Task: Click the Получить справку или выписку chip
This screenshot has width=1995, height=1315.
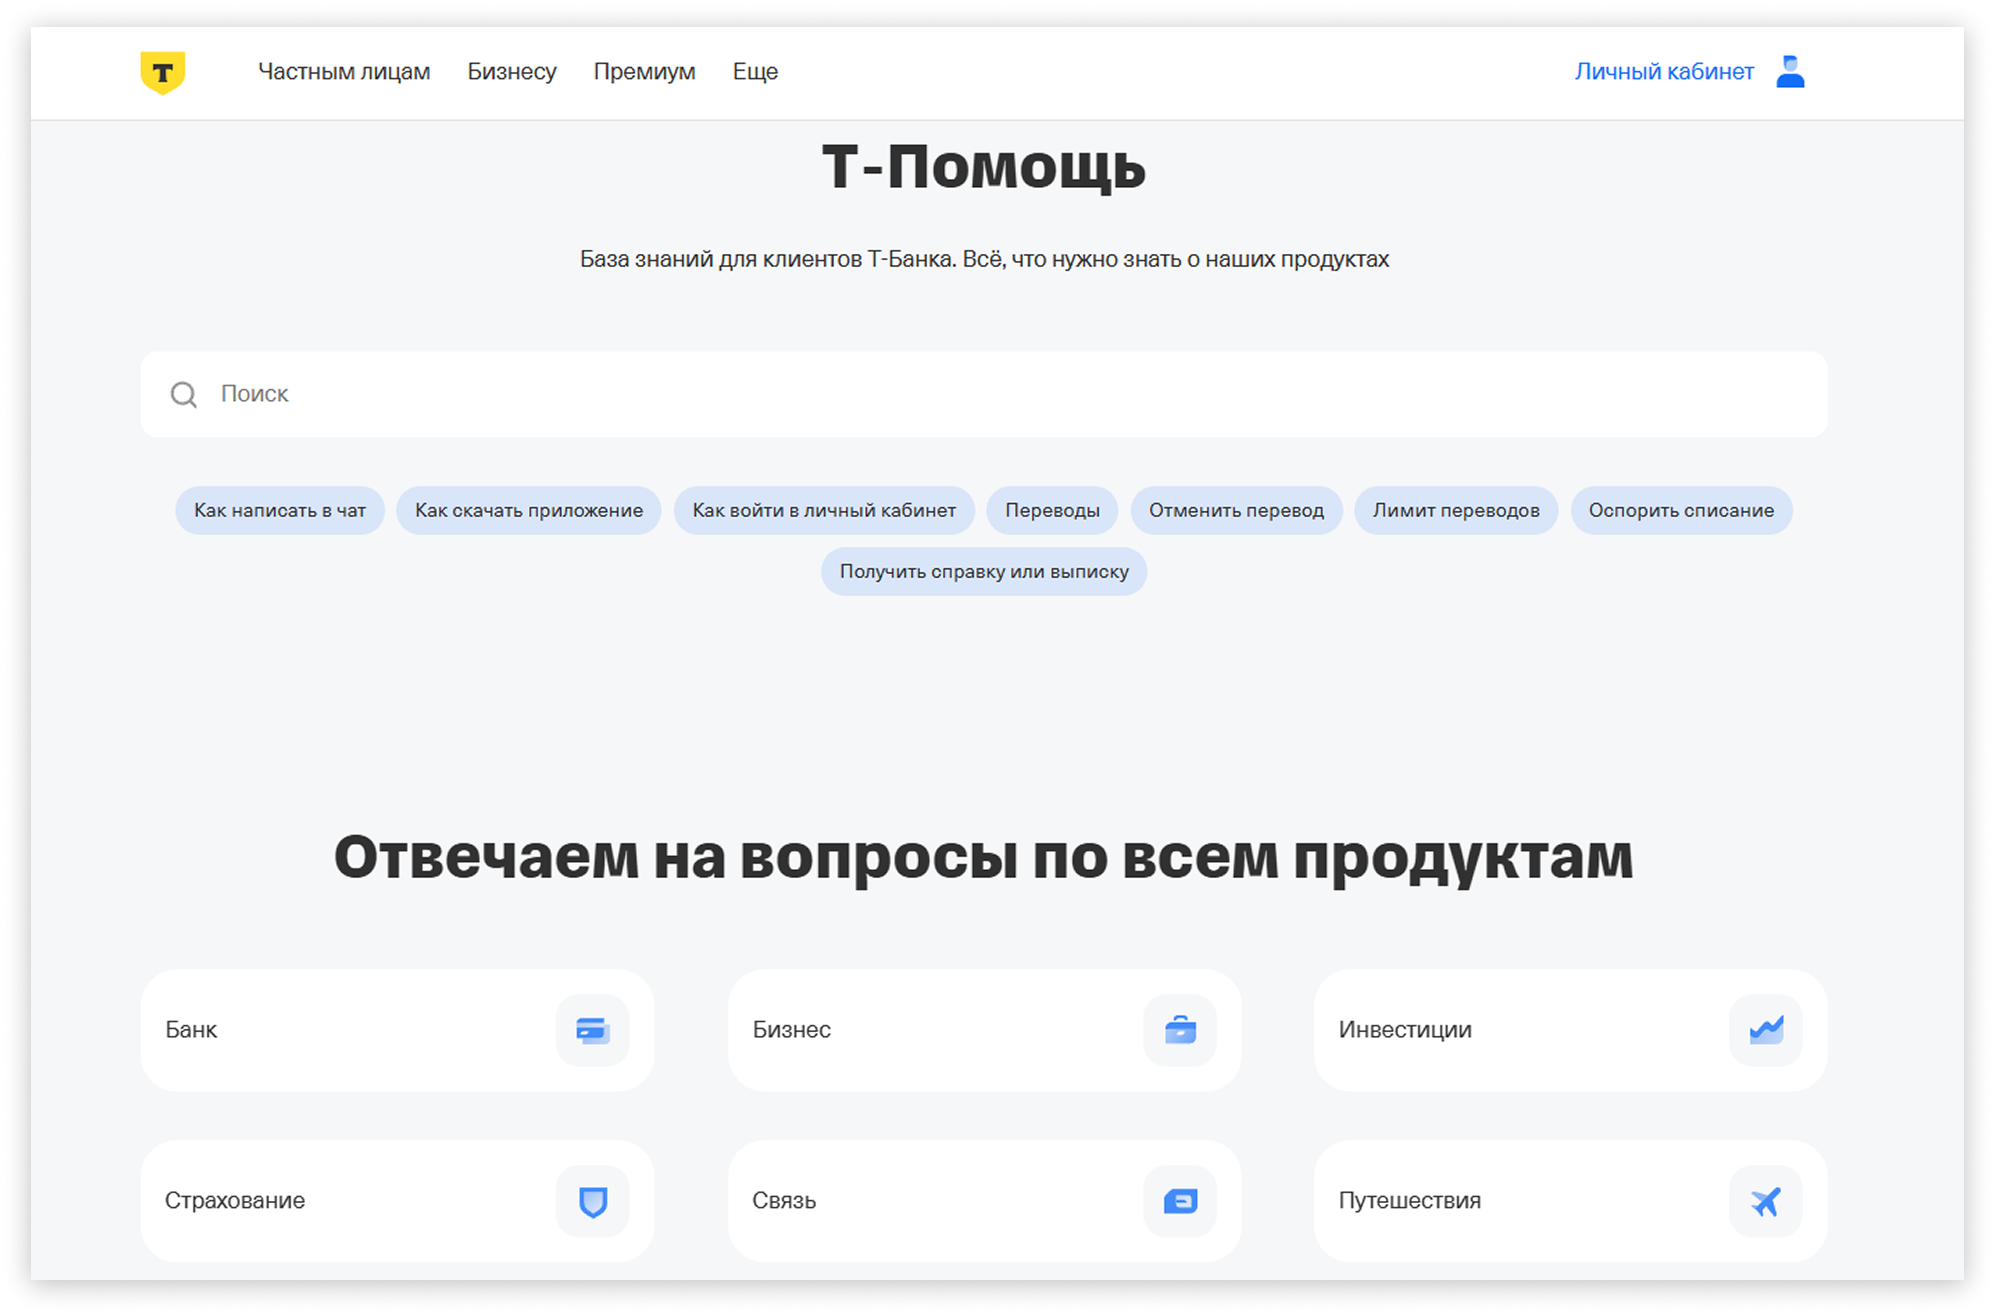Action: point(984,572)
